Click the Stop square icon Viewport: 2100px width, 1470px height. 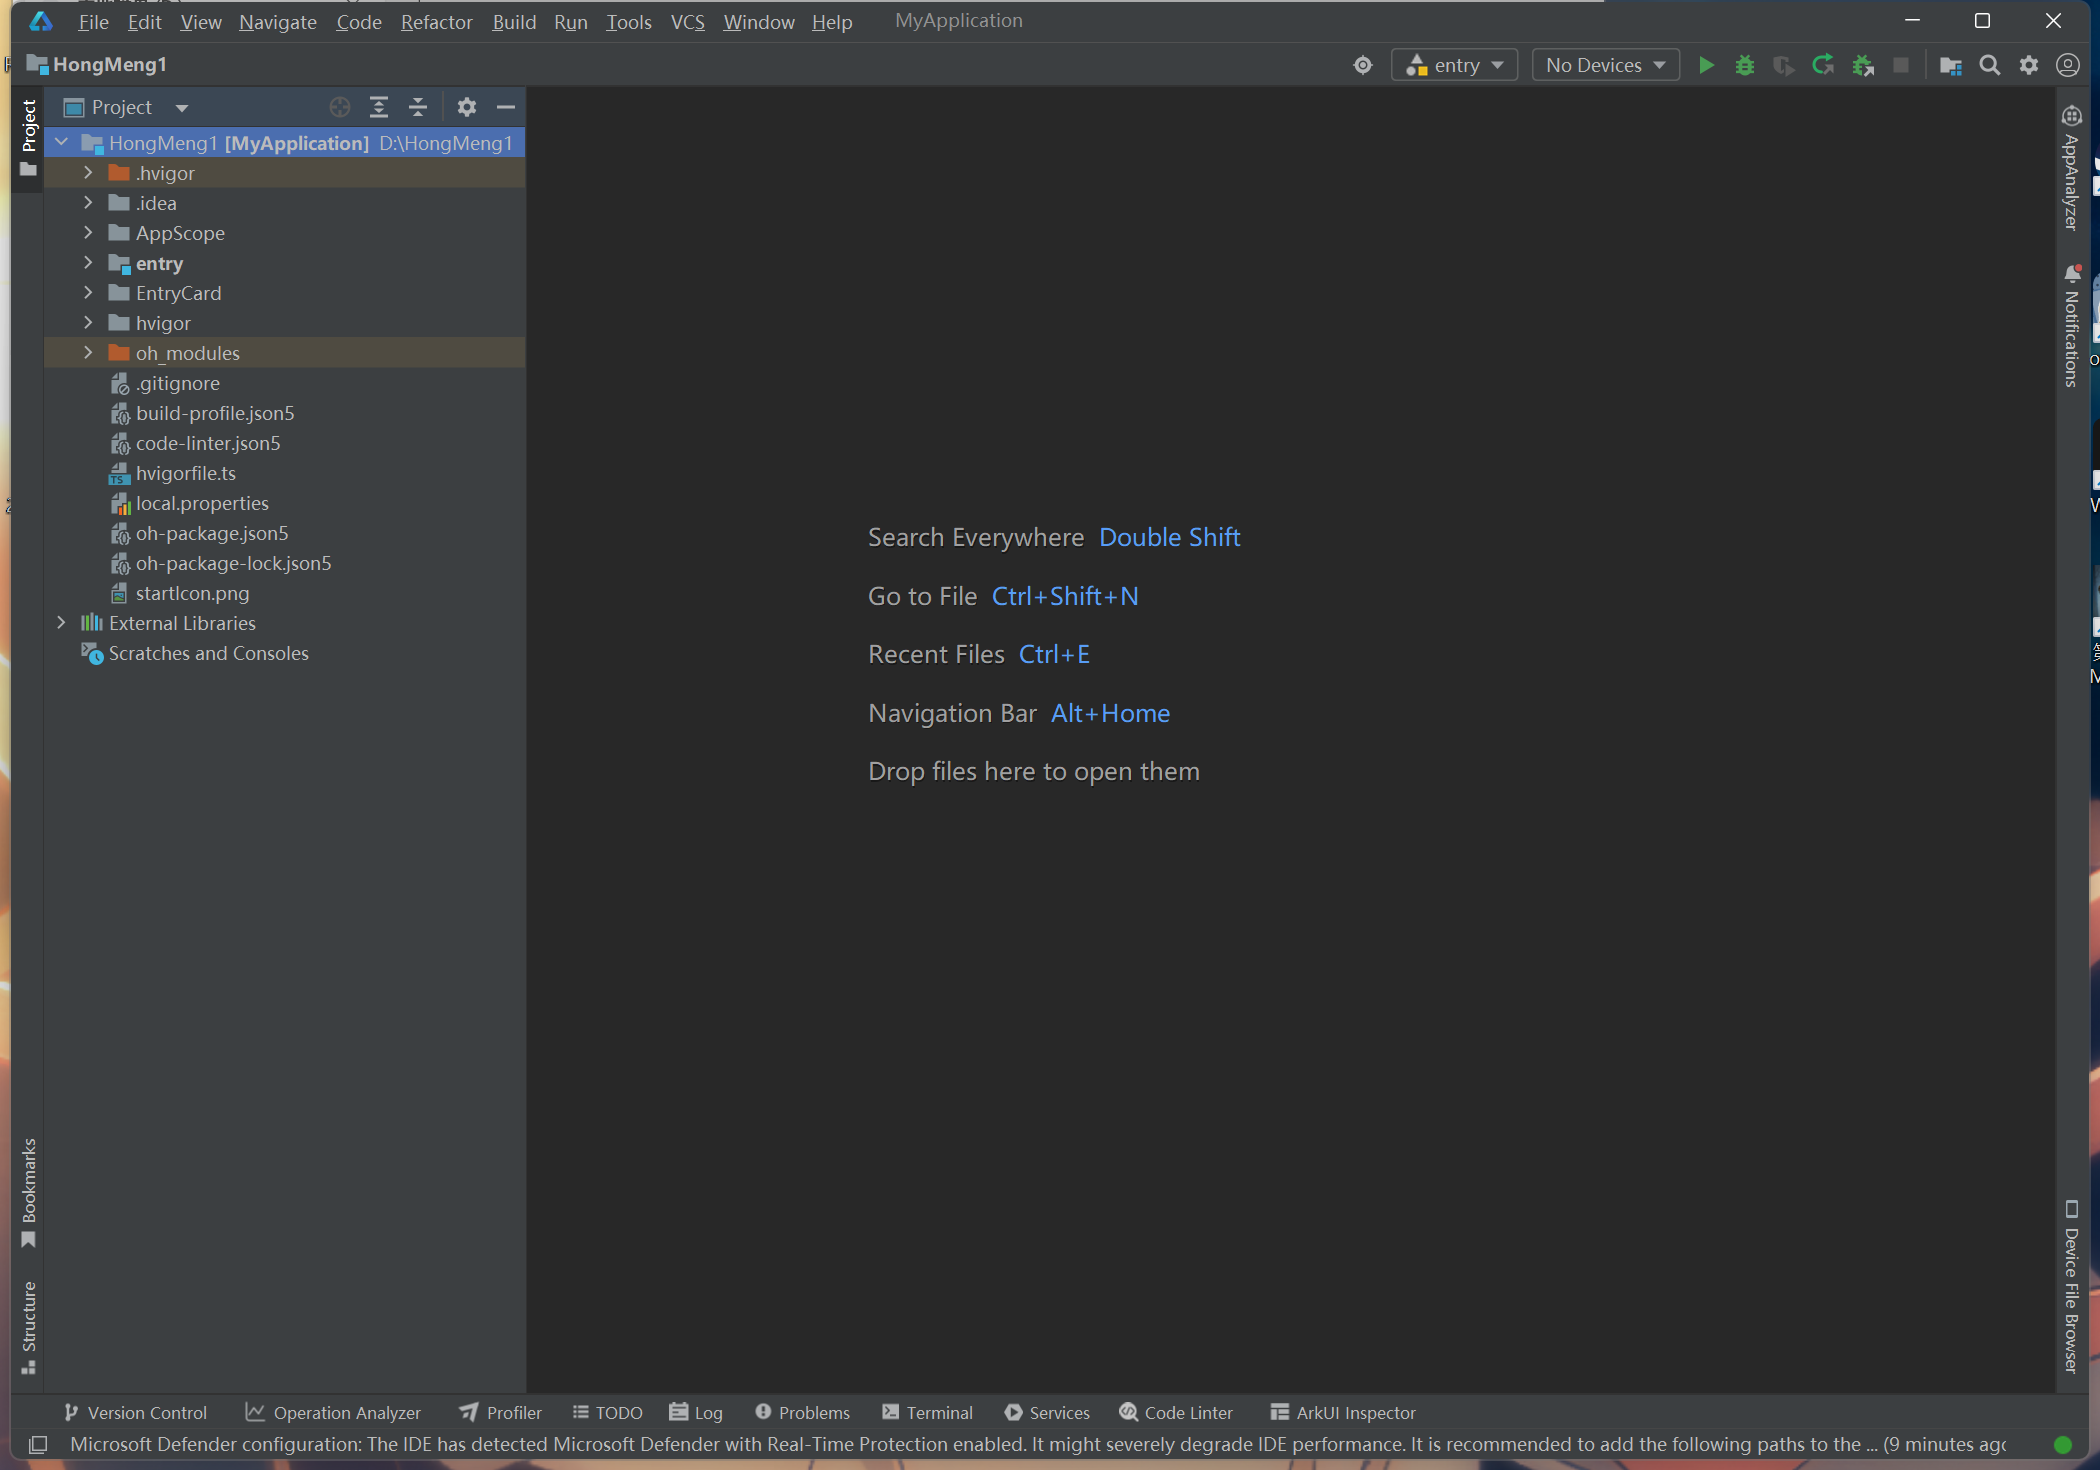tap(1901, 65)
